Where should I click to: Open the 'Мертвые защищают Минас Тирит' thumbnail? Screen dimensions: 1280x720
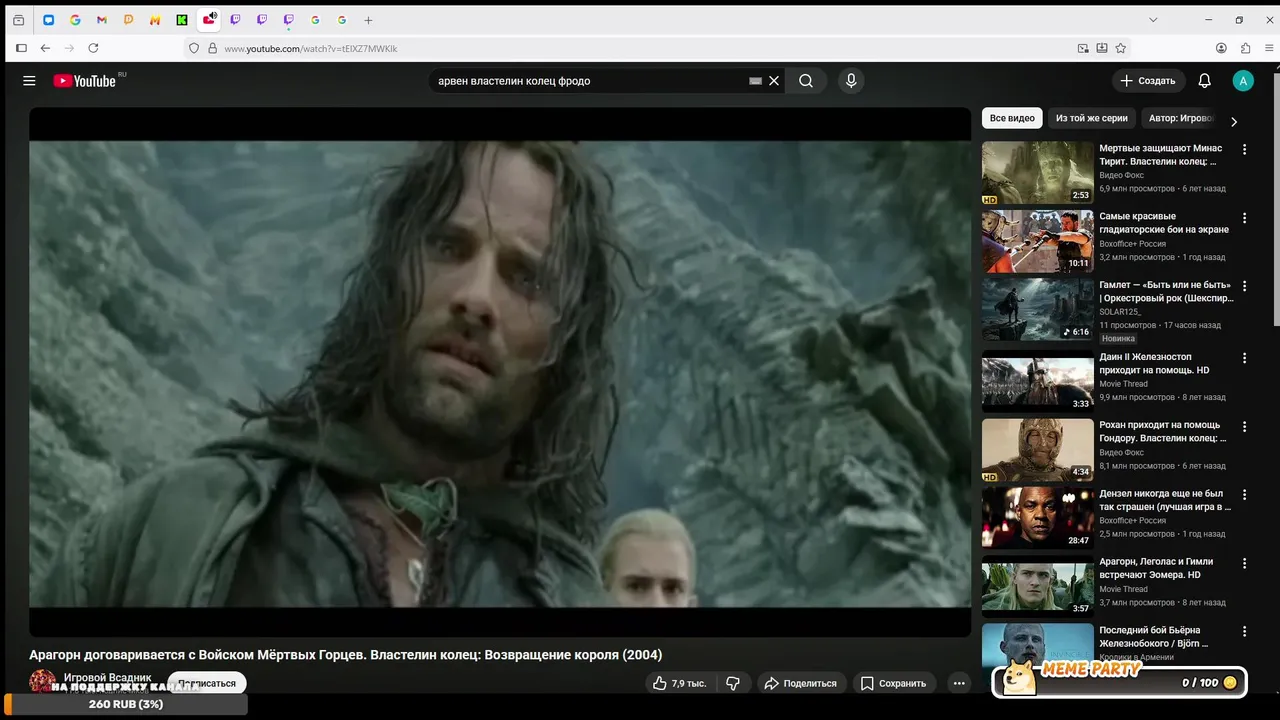(x=1038, y=172)
